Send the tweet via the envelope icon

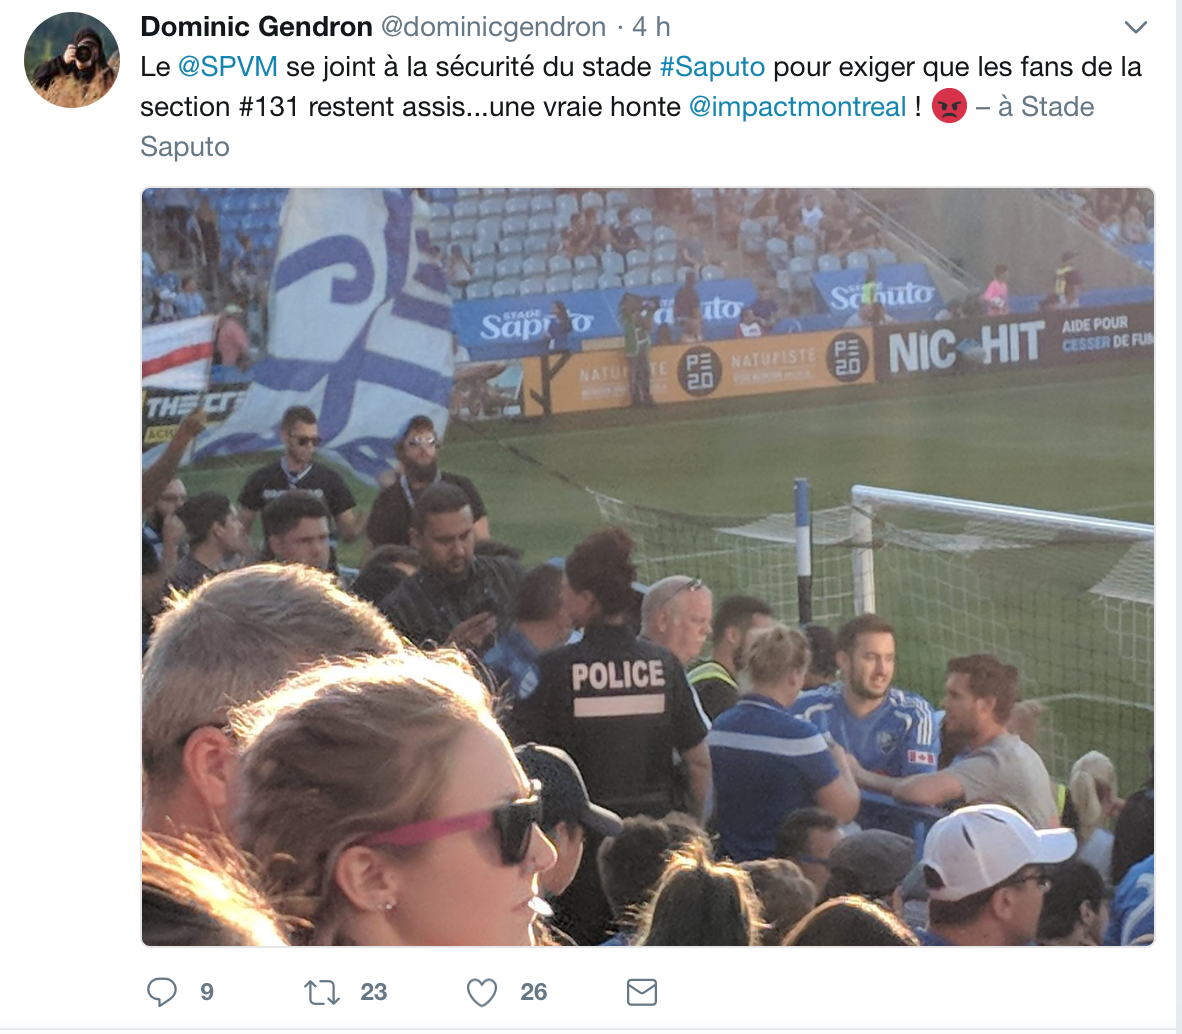pos(642,993)
